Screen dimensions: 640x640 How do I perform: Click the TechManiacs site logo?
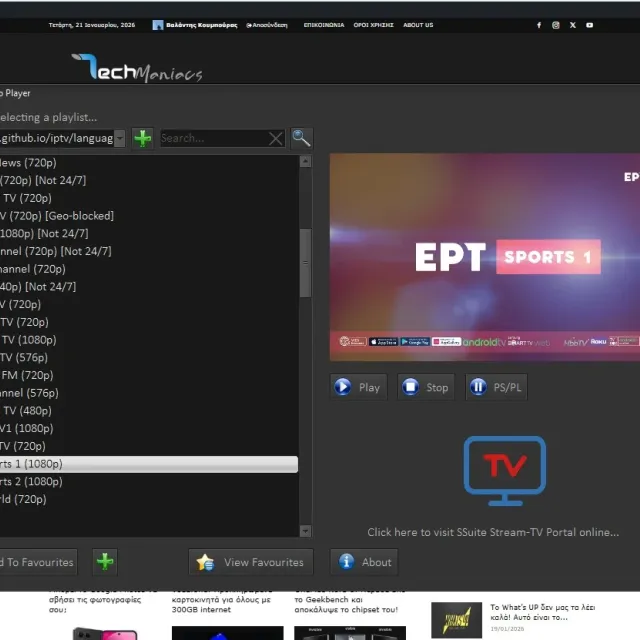tap(137, 67)
